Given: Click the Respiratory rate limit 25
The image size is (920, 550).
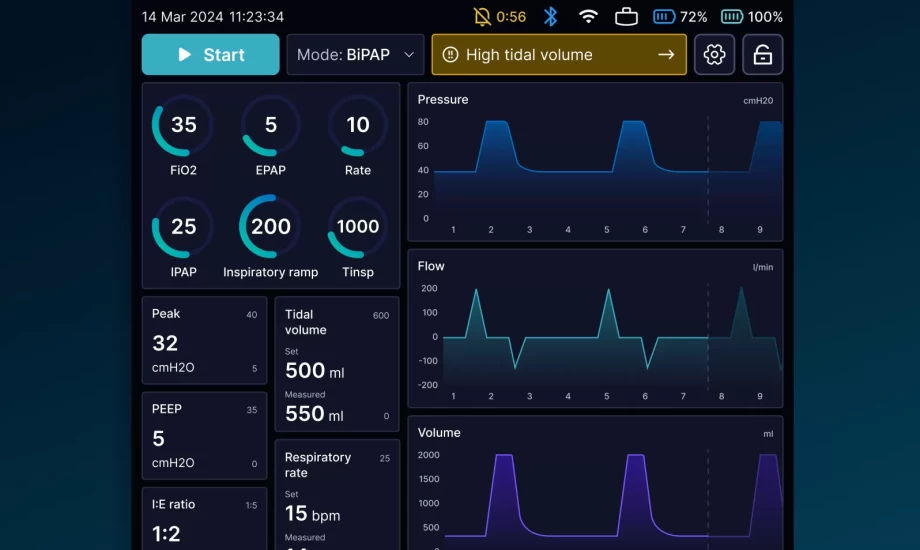Looking at the screenshot, I should [x=384, y=458].
